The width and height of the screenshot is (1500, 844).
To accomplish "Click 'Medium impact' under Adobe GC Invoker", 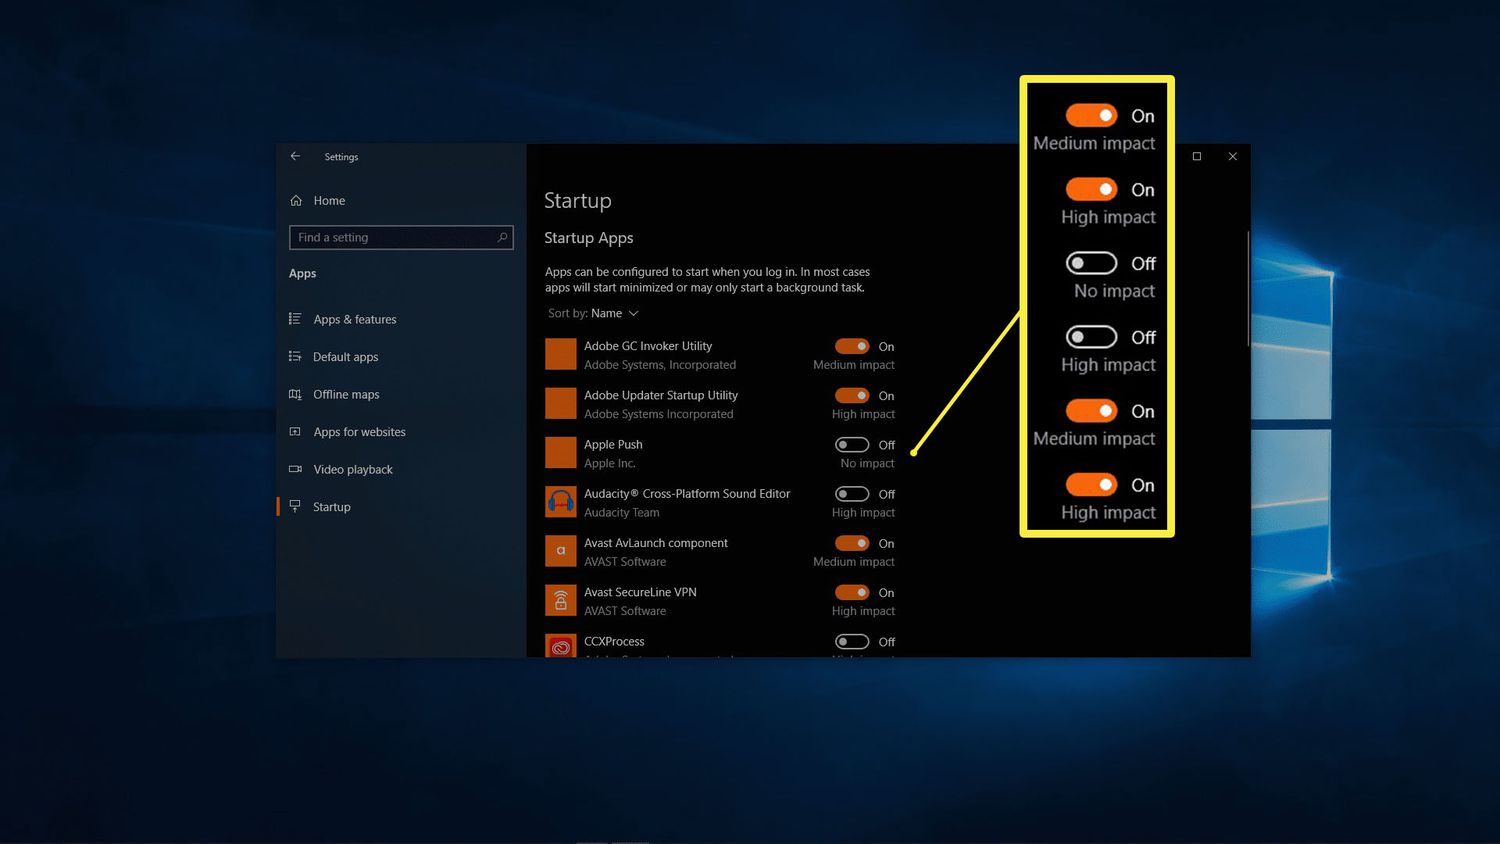I will (854, 365).
